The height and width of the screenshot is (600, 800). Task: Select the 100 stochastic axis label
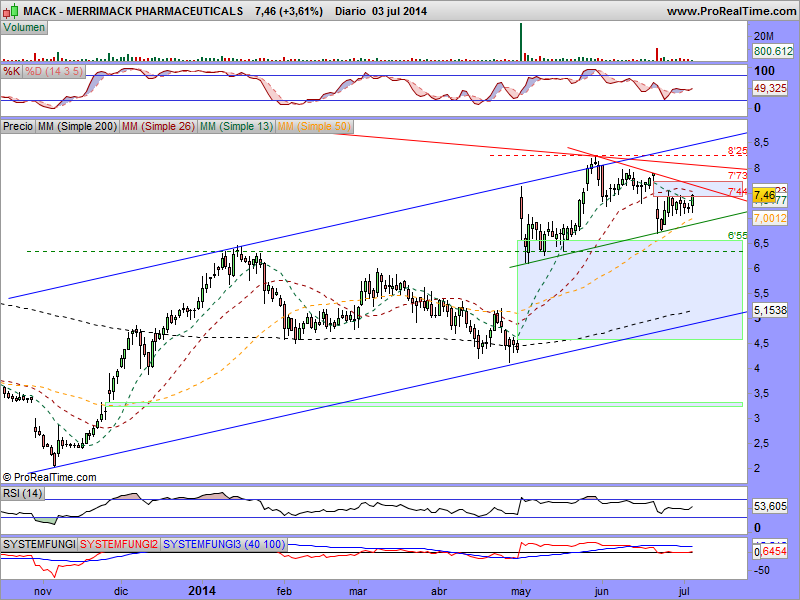tap(764, 71)
